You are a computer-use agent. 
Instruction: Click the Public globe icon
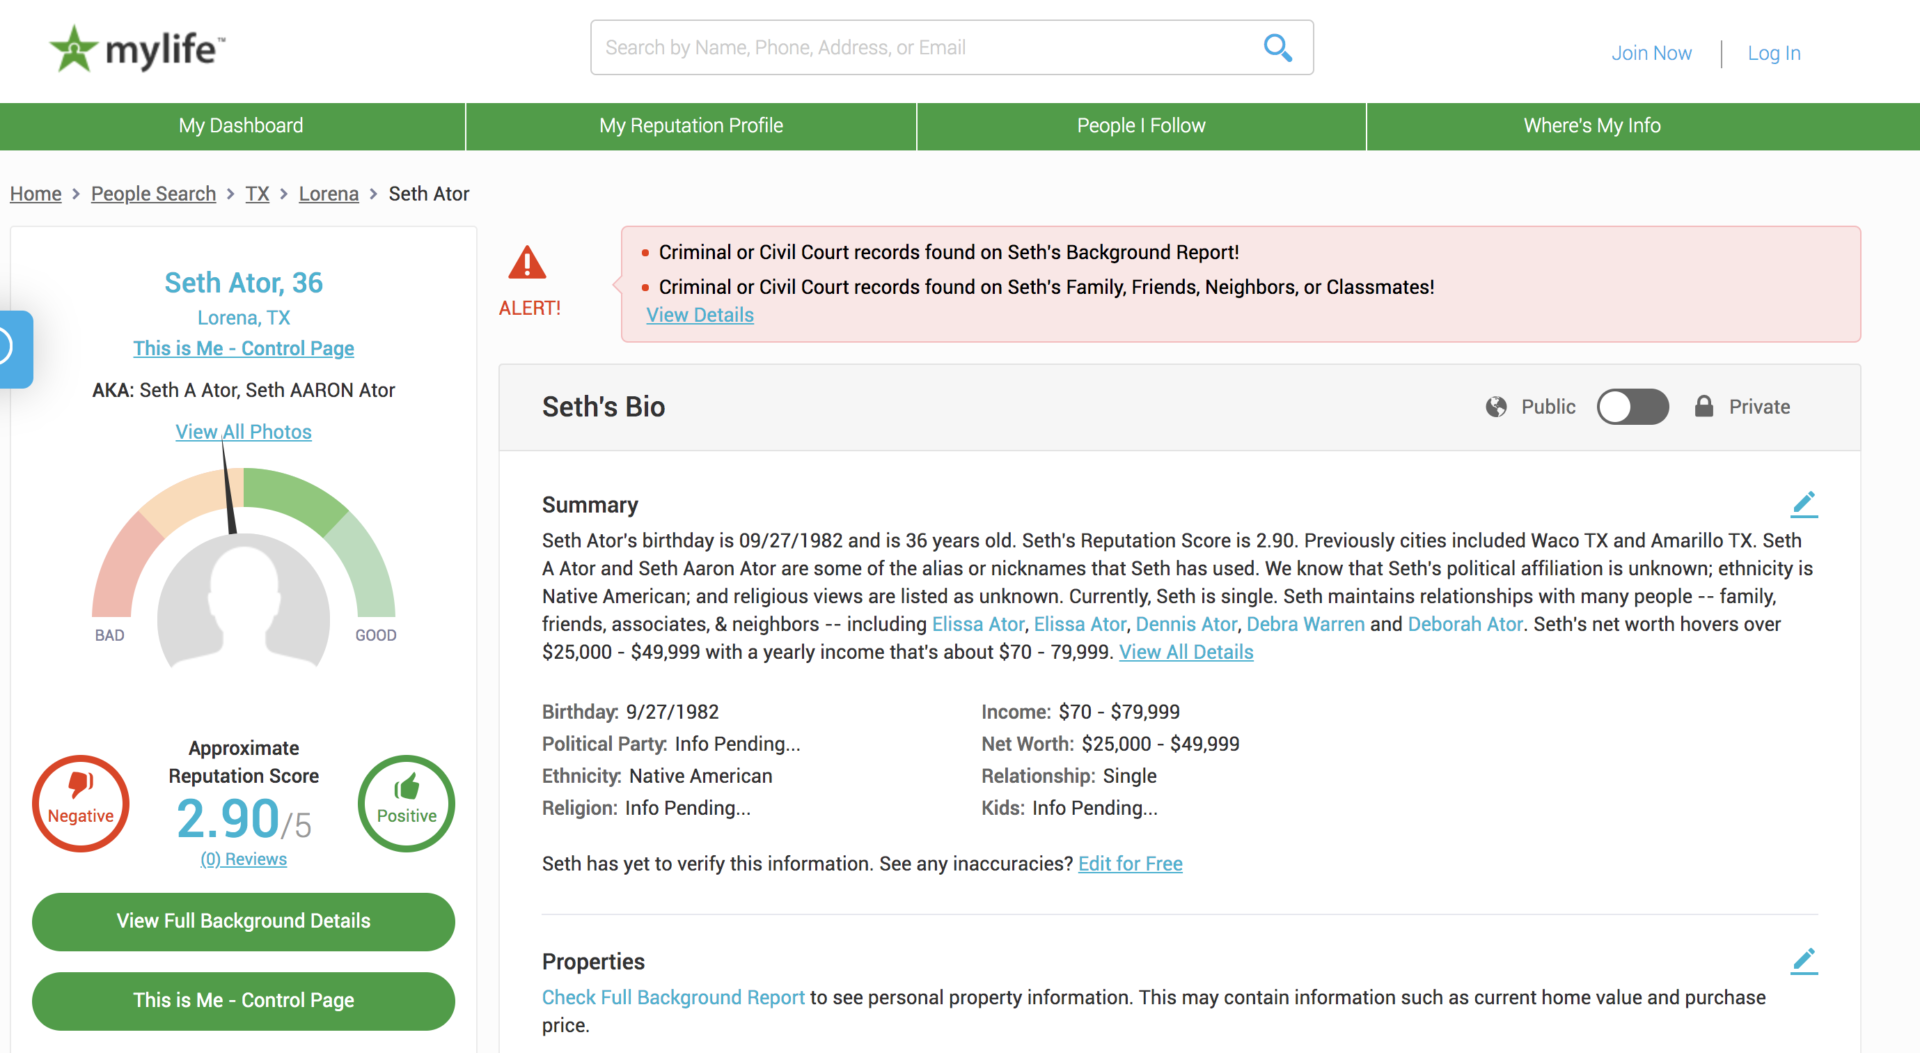[x=1496, y=407]
